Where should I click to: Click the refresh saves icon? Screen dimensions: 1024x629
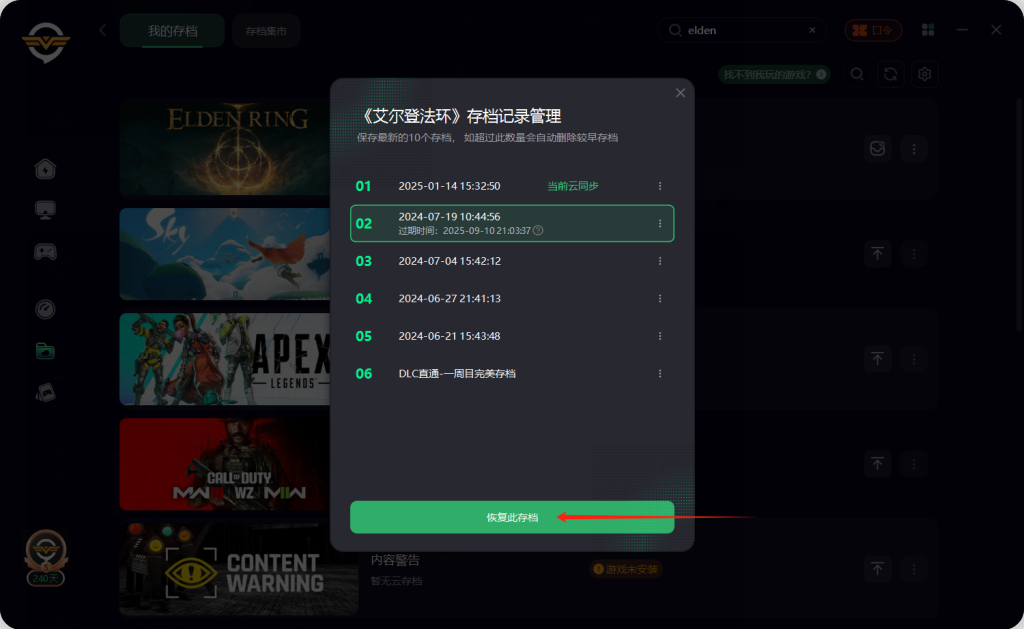coord(890,74)
